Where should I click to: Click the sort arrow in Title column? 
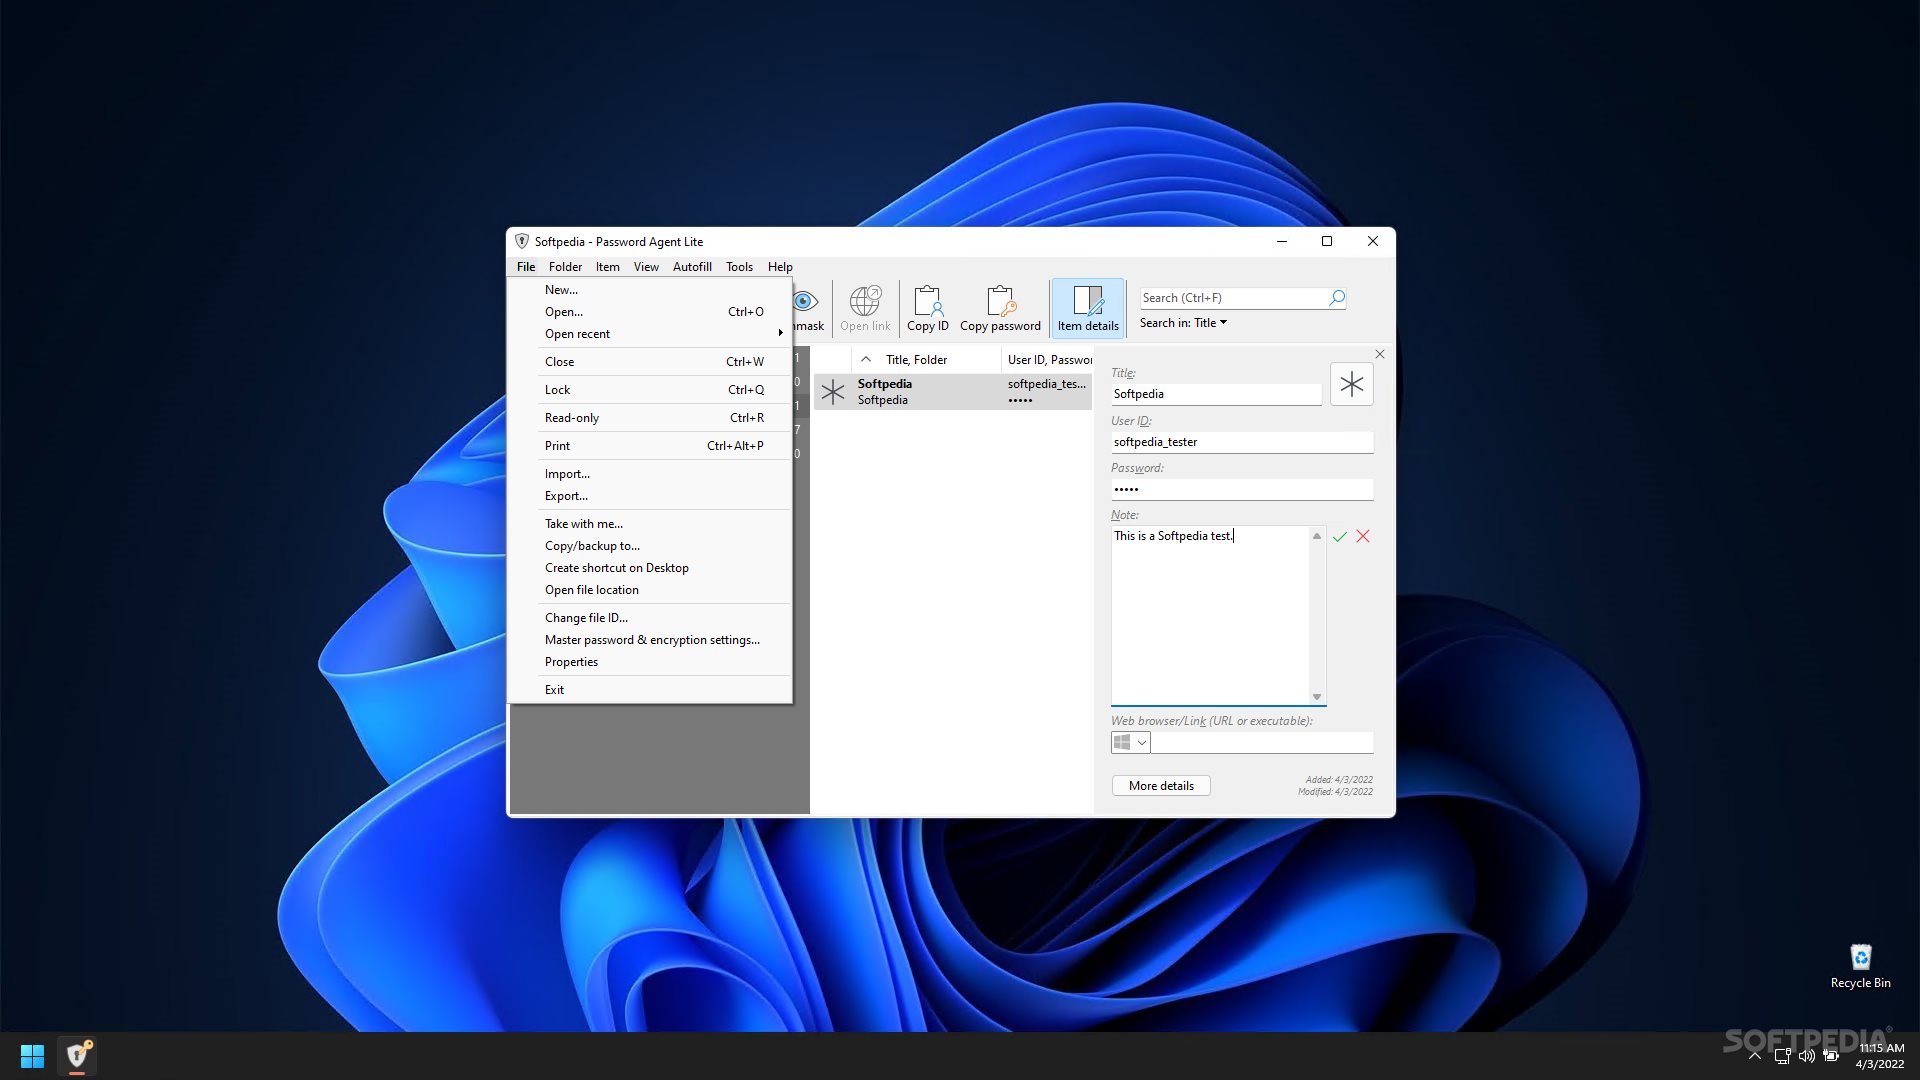tap(866, 359)
